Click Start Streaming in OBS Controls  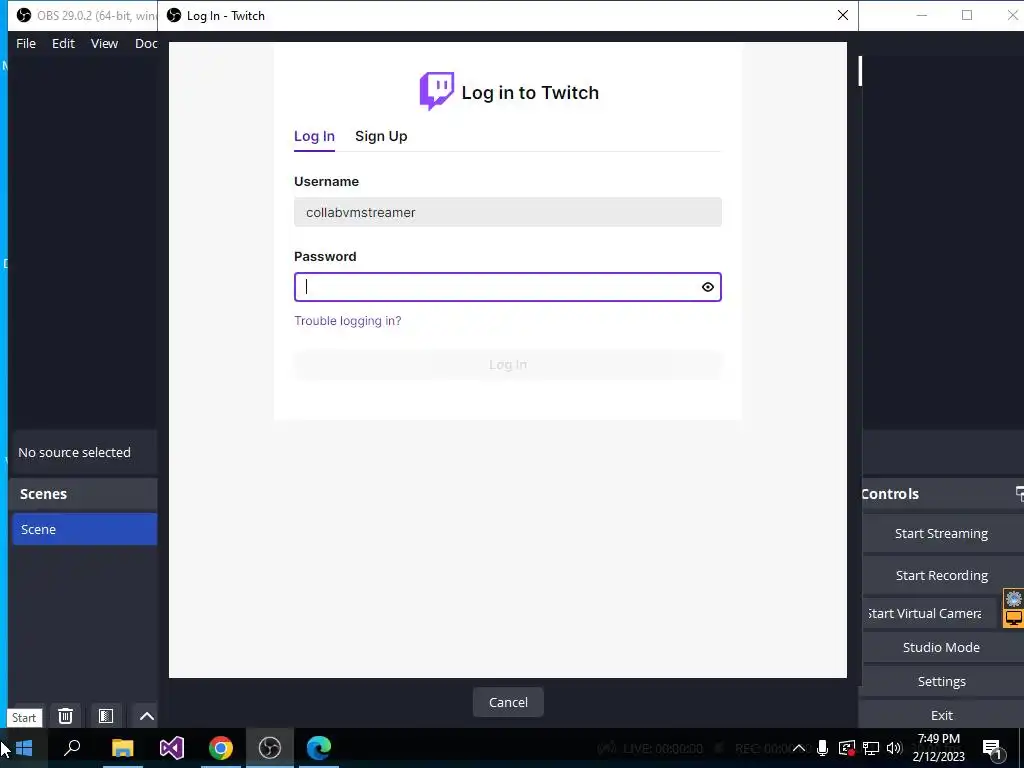click(941, 534)
